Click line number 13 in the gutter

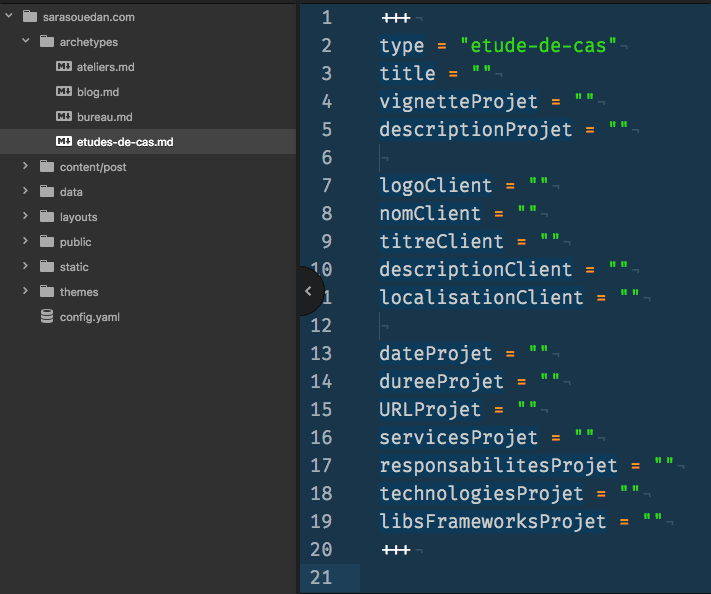[321, 353]
